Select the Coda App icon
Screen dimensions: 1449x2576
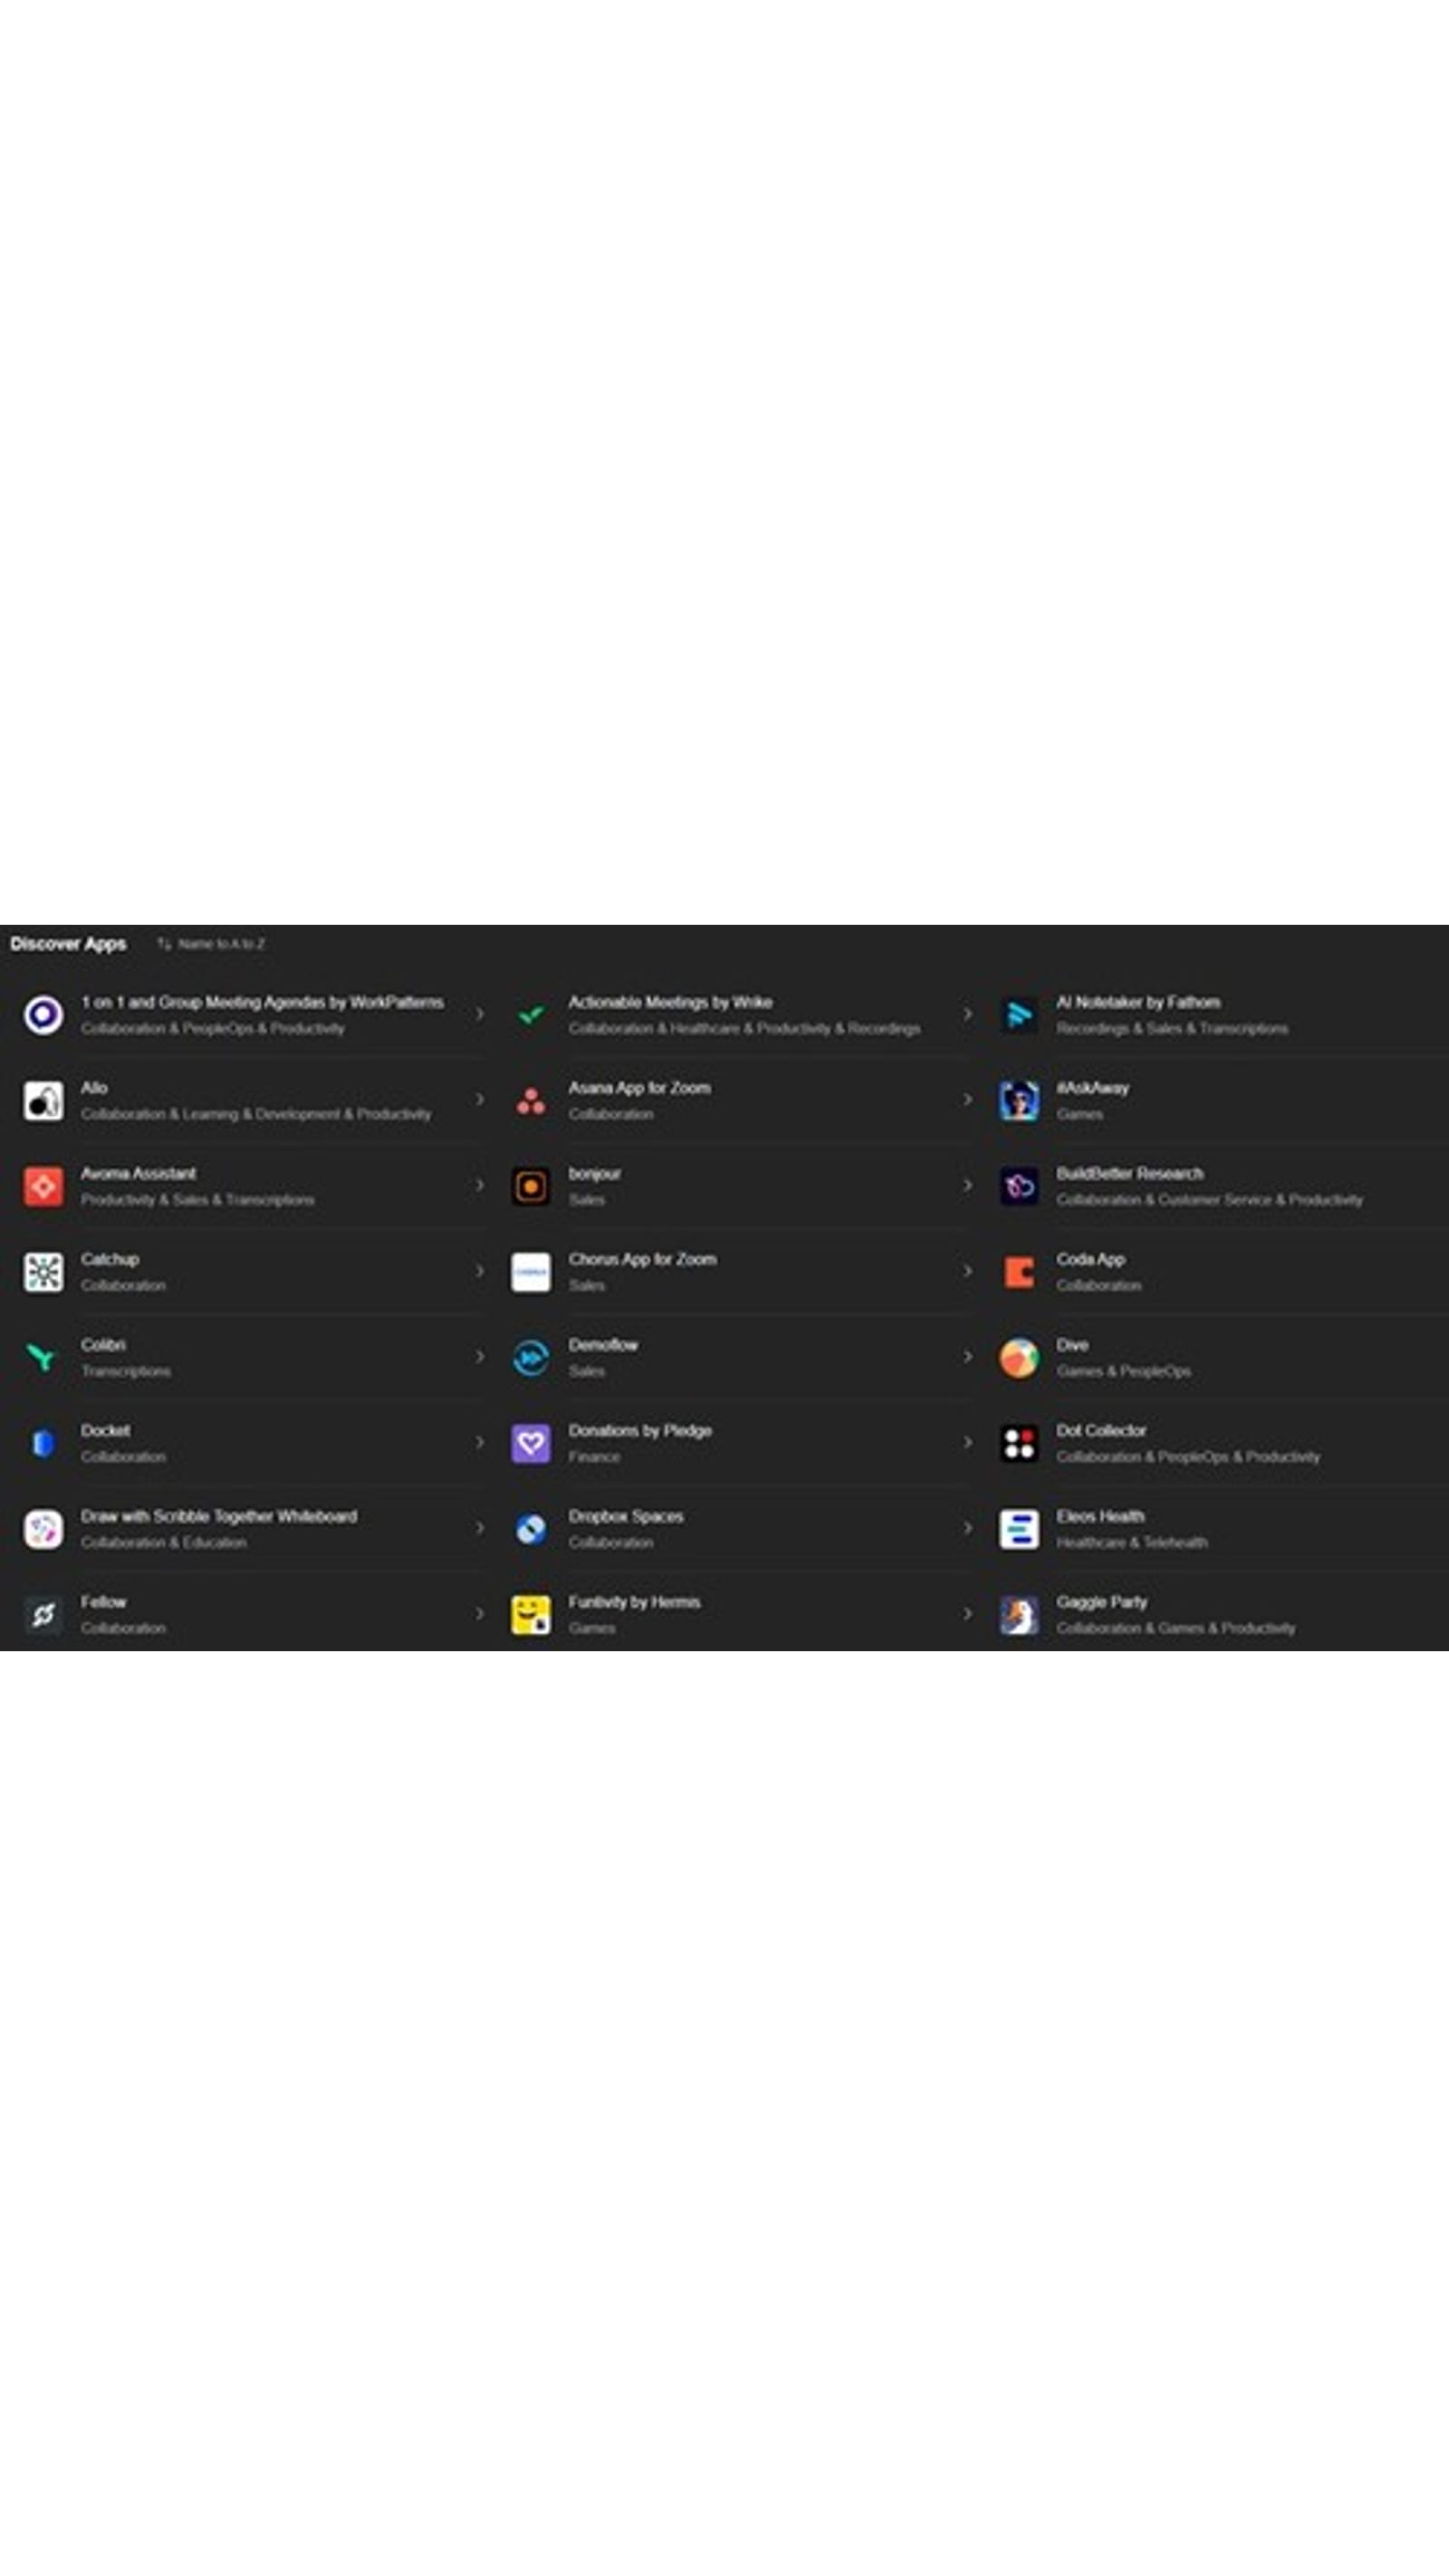1018,1271
